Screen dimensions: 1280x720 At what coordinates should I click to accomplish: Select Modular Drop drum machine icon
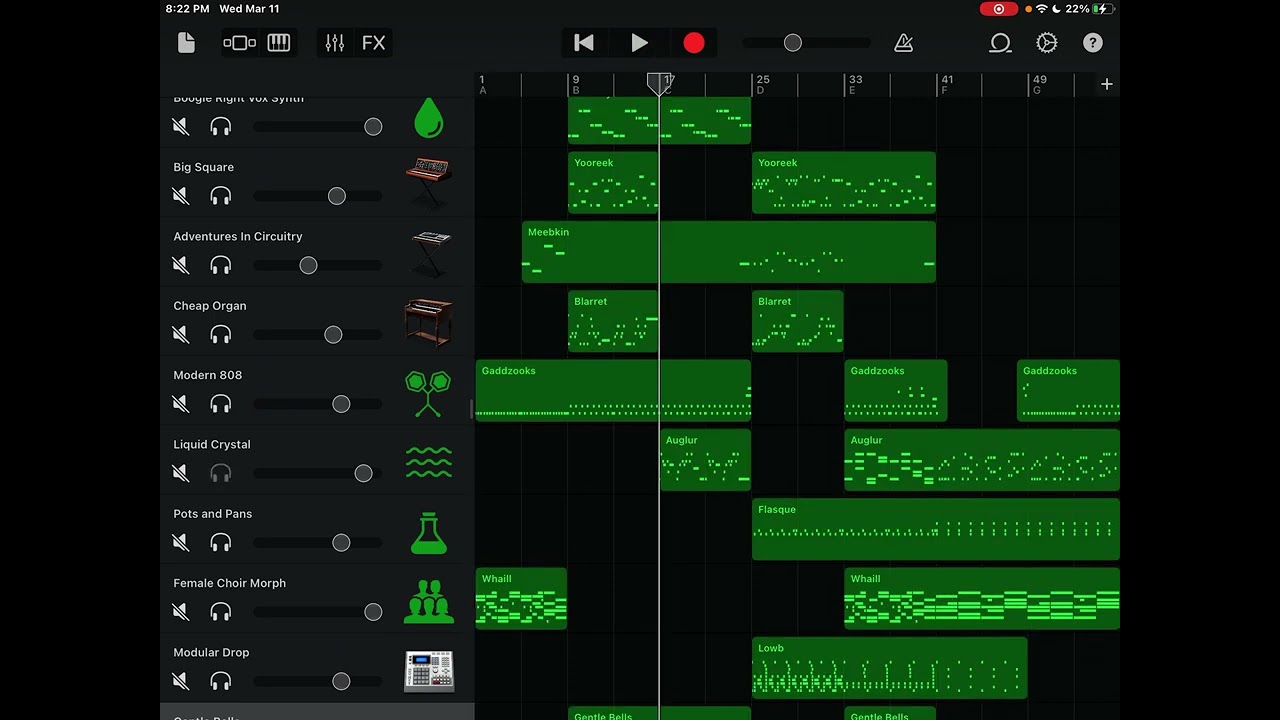click(429, 671)
